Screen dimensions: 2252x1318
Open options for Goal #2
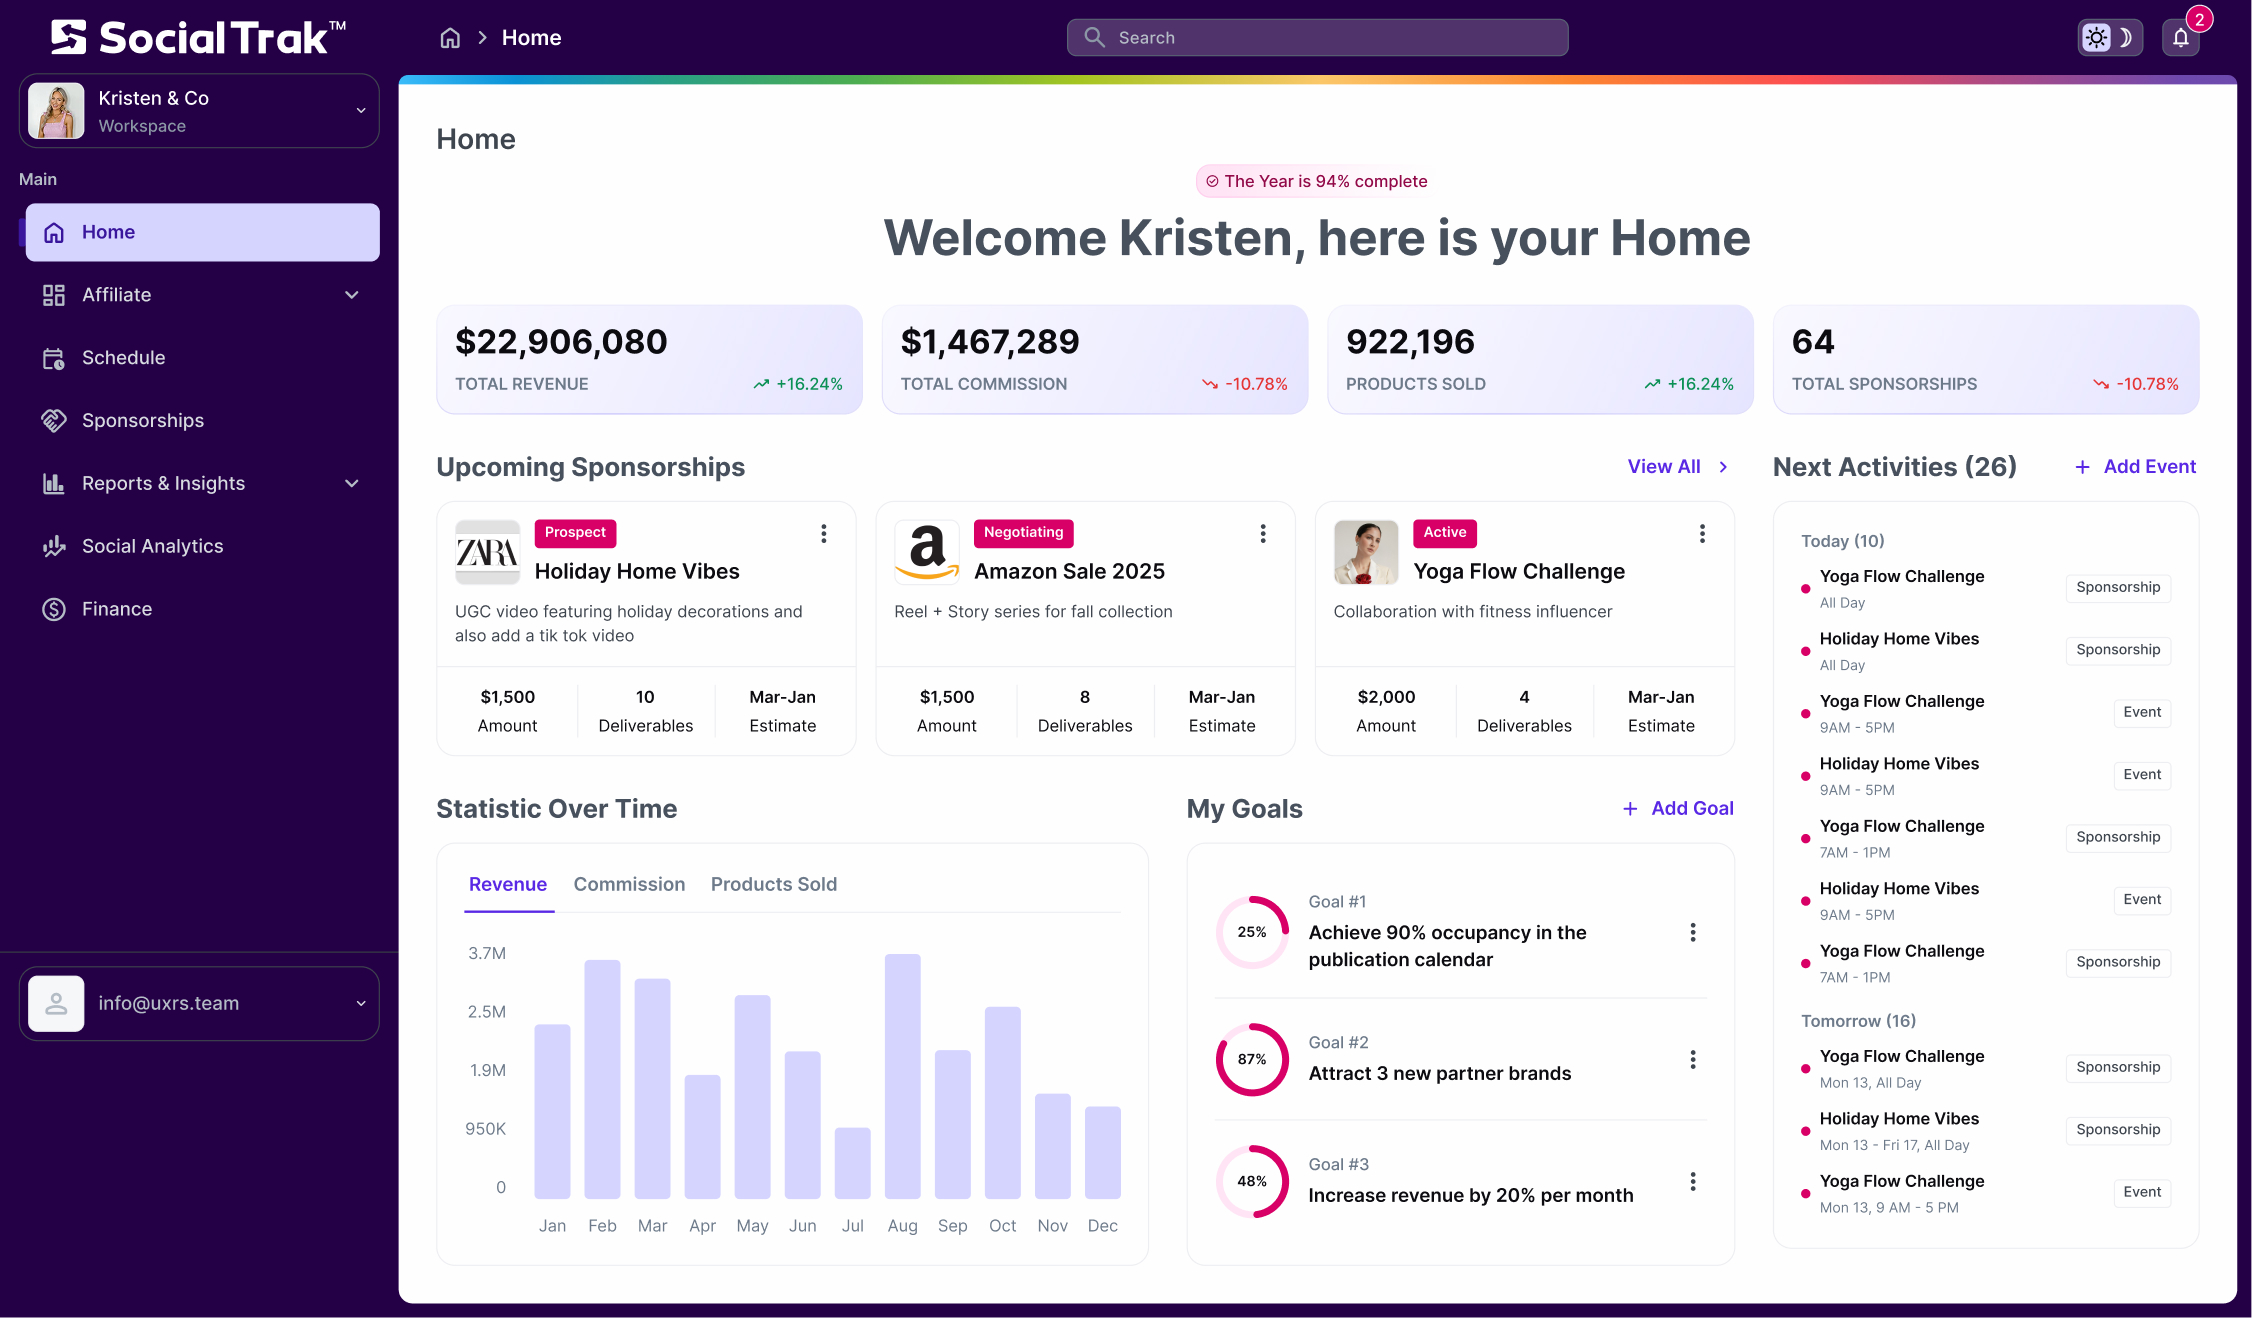[x=1693, y=1060]
